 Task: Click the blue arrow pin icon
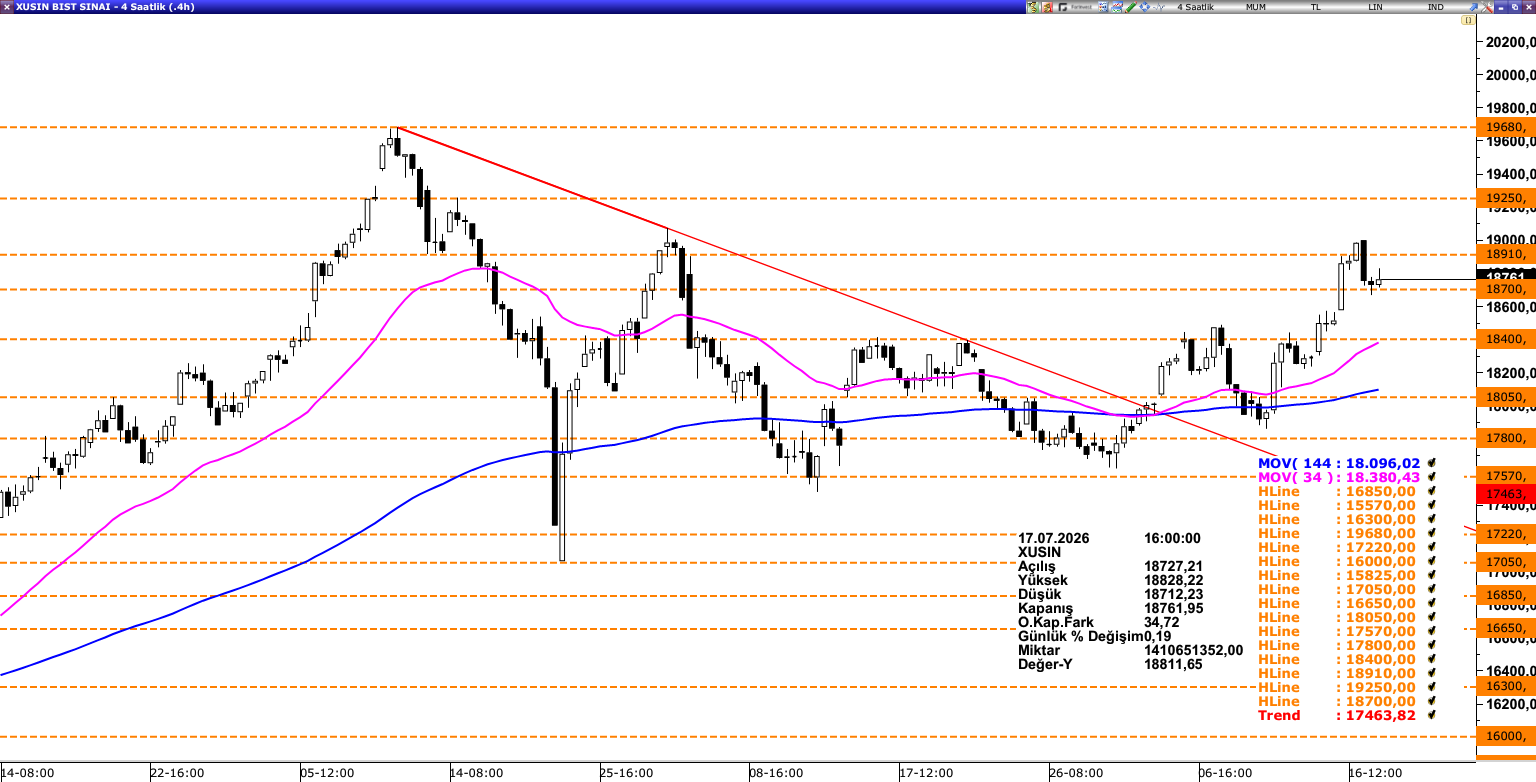(1473, 7)
